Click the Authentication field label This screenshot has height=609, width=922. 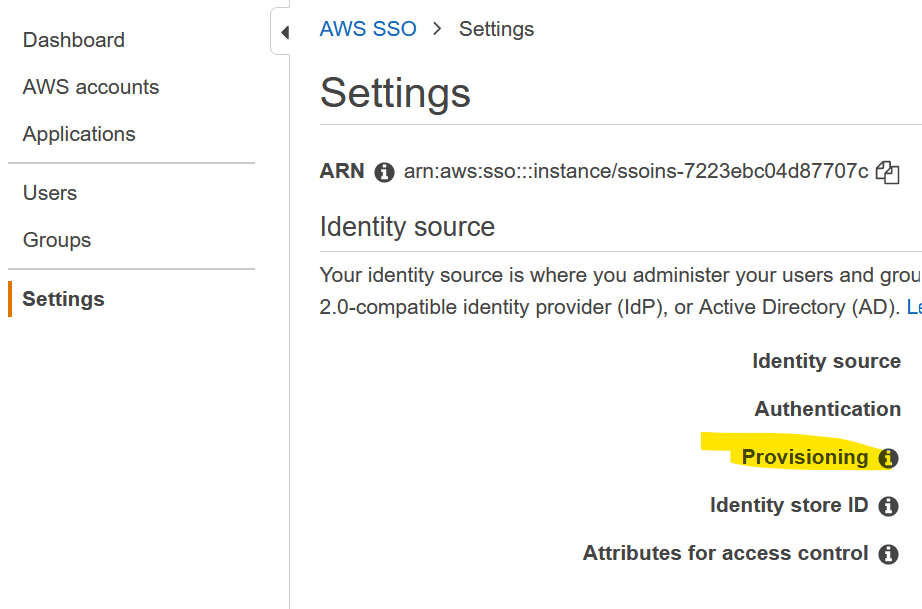[827, 409]
